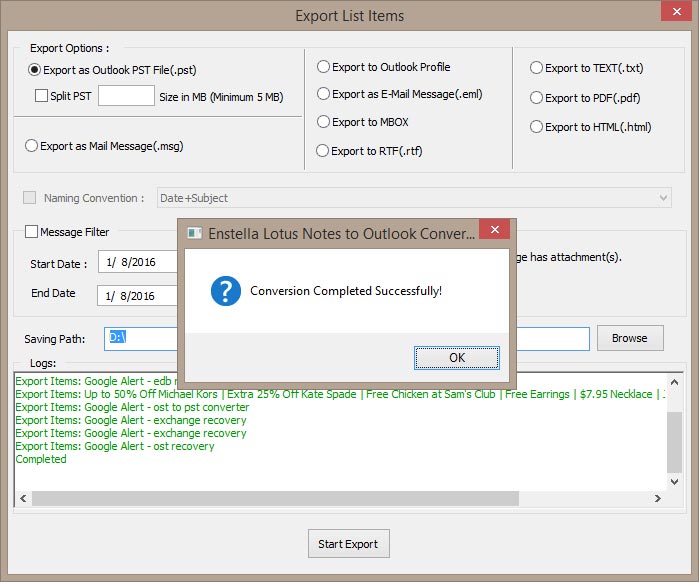Select Export as Mail Message (.msg)
This screenshot has height=582, width=699.
tap(32, 146)
